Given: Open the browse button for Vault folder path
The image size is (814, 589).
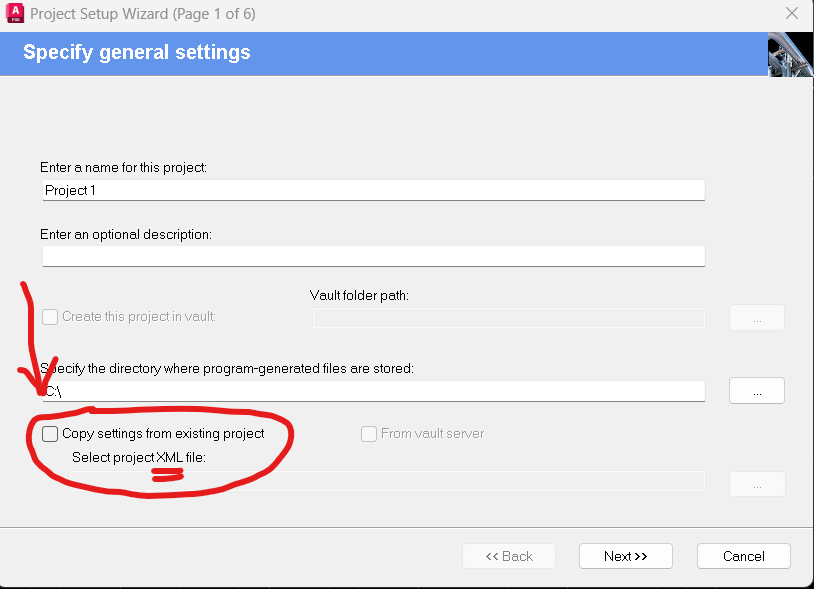Looking at the screenshot, I should (x=756, y=318).
